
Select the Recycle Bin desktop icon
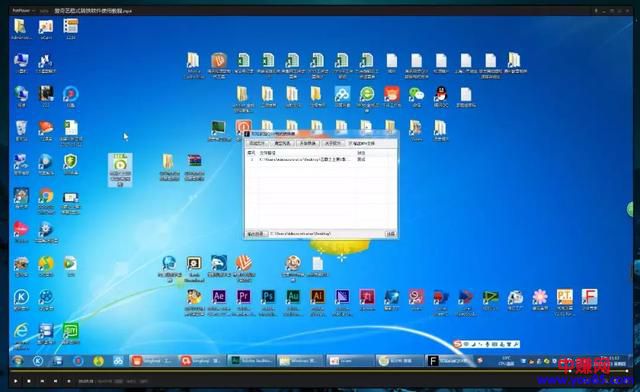point(21,128)
